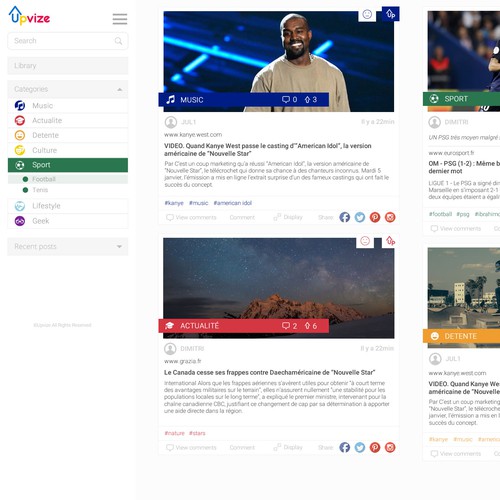Select the Geek category
This screenshot has width=500, height=500.
pyautogui.click(x=68, y=221)
